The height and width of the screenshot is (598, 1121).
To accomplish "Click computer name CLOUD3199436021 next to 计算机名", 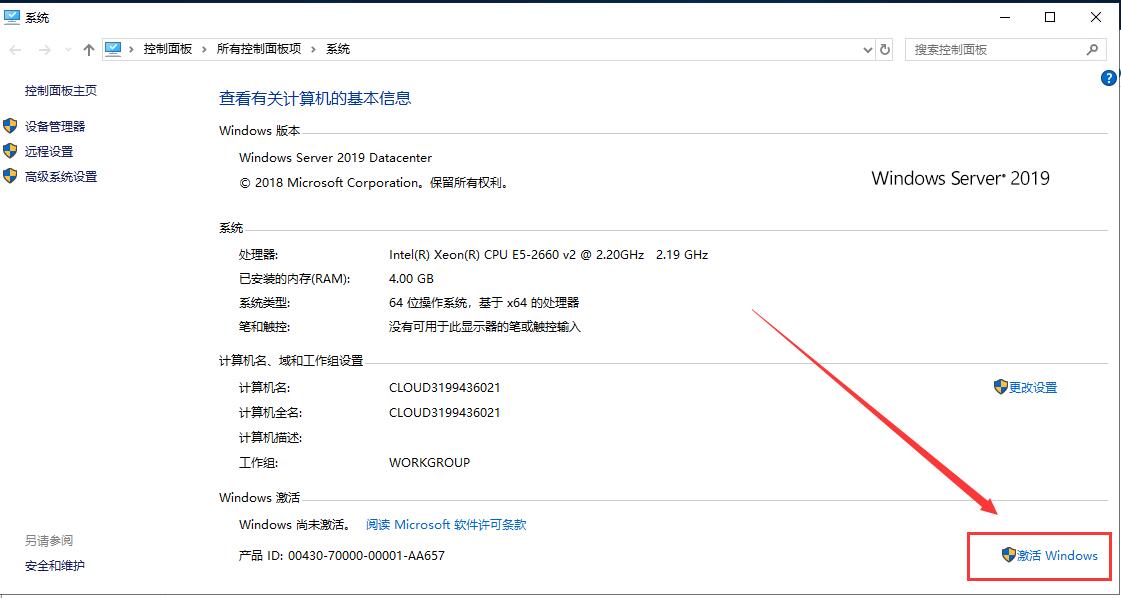I will pyautogui.click(x=445, y=388).
